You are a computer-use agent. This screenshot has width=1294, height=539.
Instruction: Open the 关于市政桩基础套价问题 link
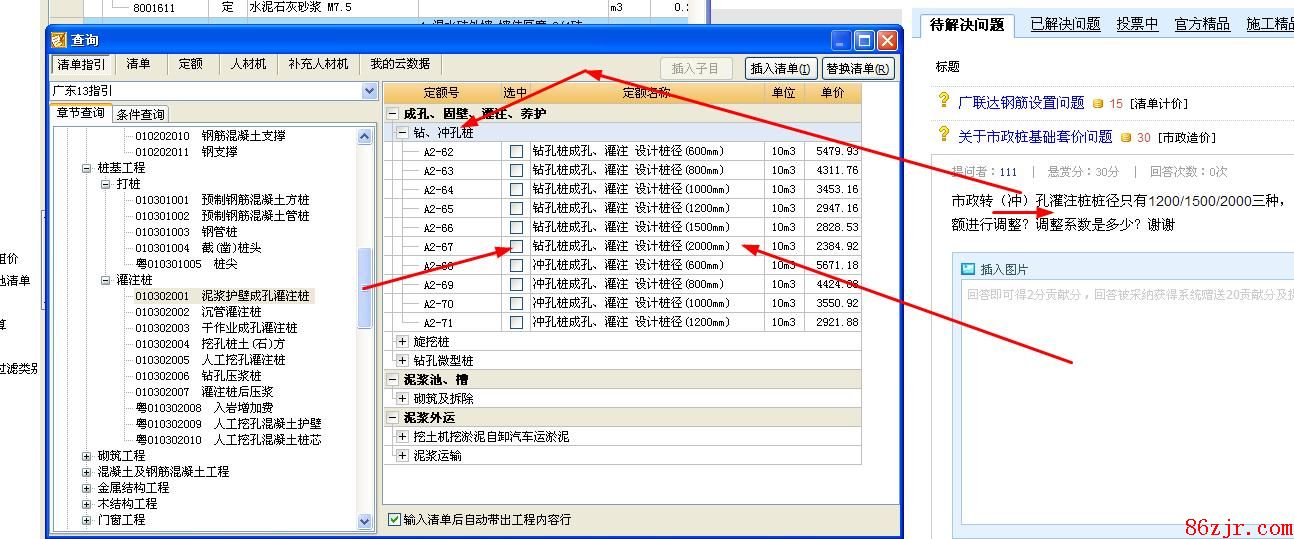click(x=1035, y=137)
